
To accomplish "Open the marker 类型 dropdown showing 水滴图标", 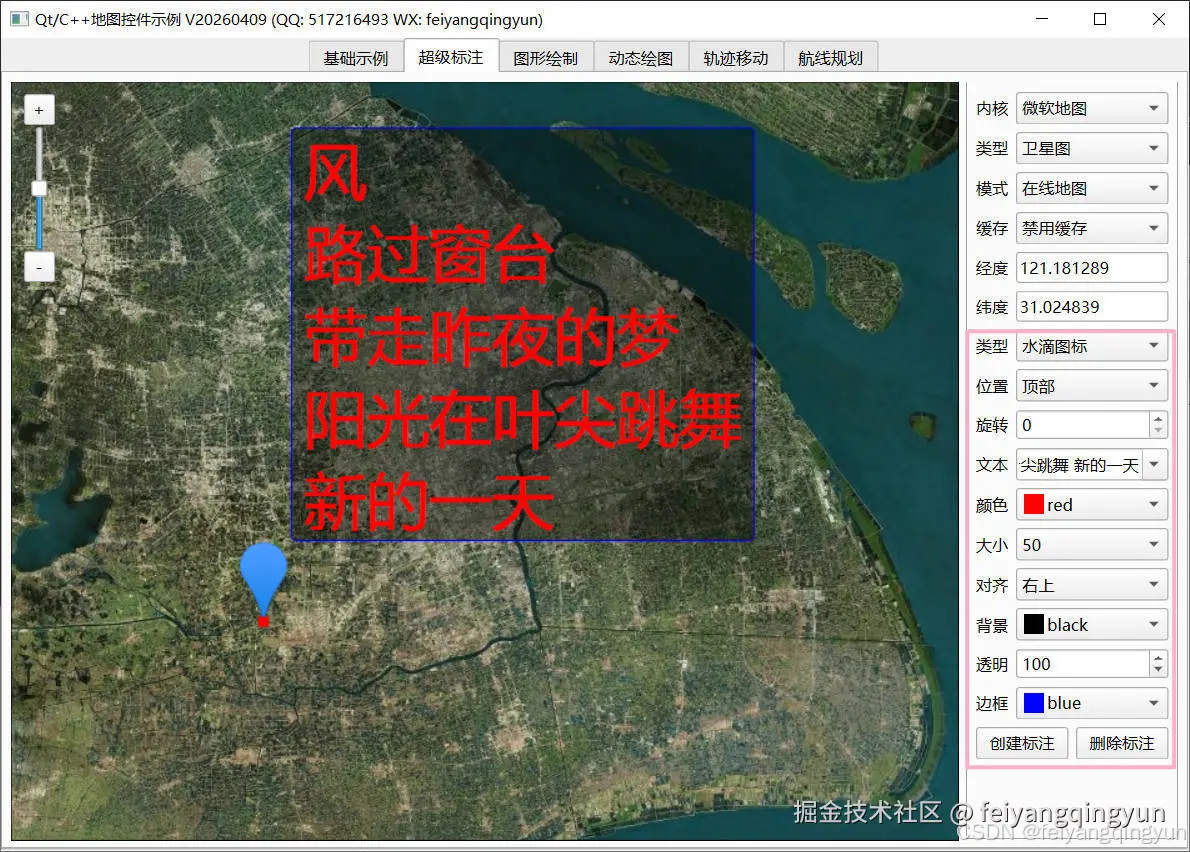I will (x=1091, y=347).
